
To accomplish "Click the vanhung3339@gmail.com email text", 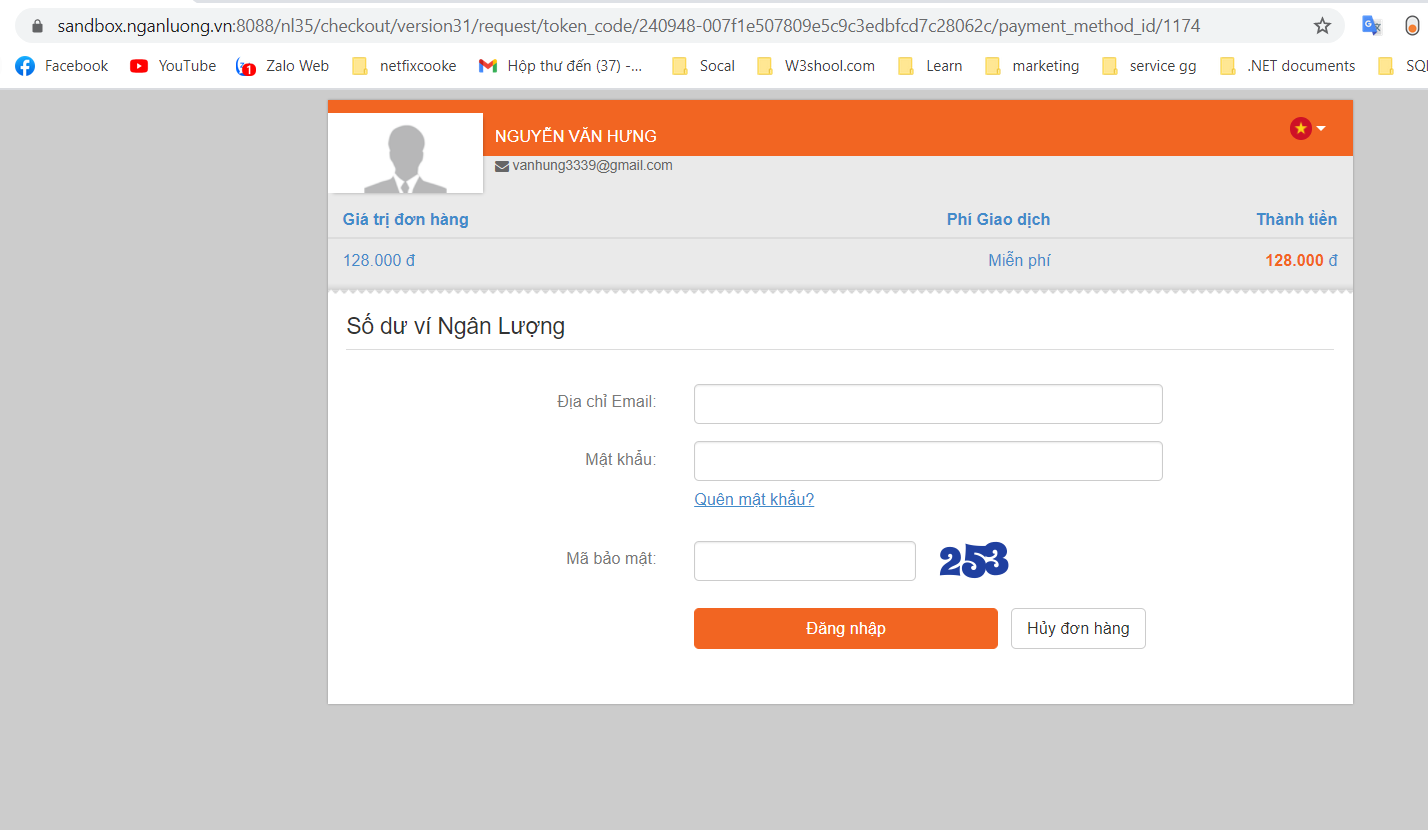I will tap(592, 166).
